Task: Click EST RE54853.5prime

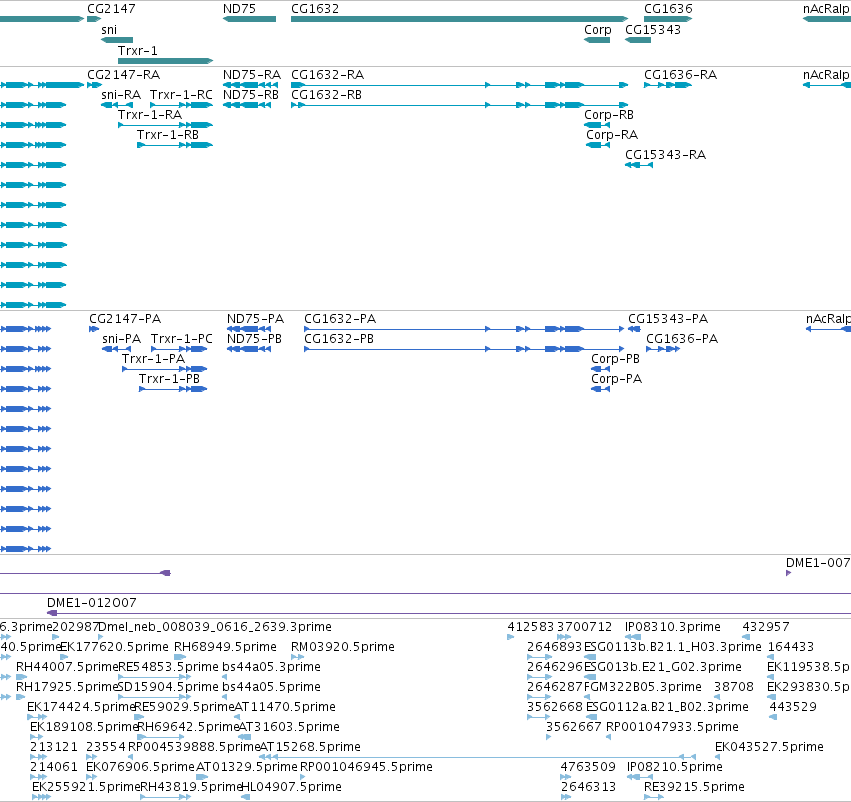Action: tap(168, 667)
